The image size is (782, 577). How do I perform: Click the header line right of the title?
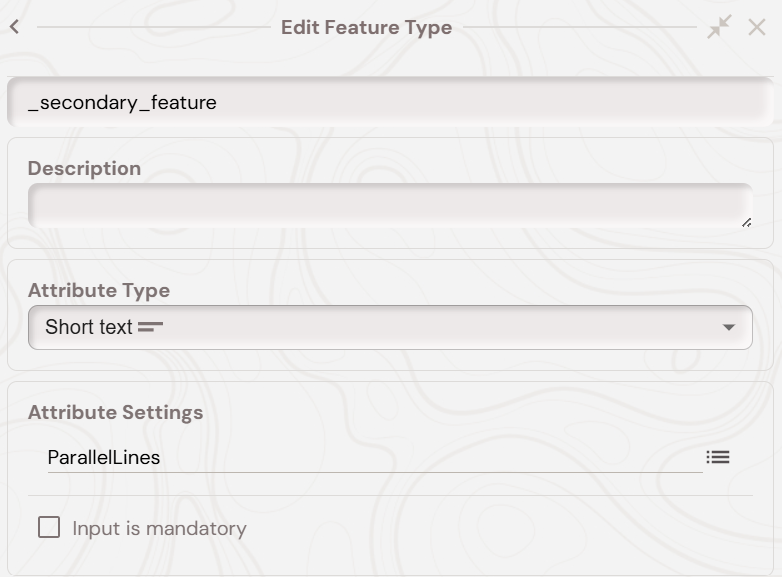[x=579, y=27]
